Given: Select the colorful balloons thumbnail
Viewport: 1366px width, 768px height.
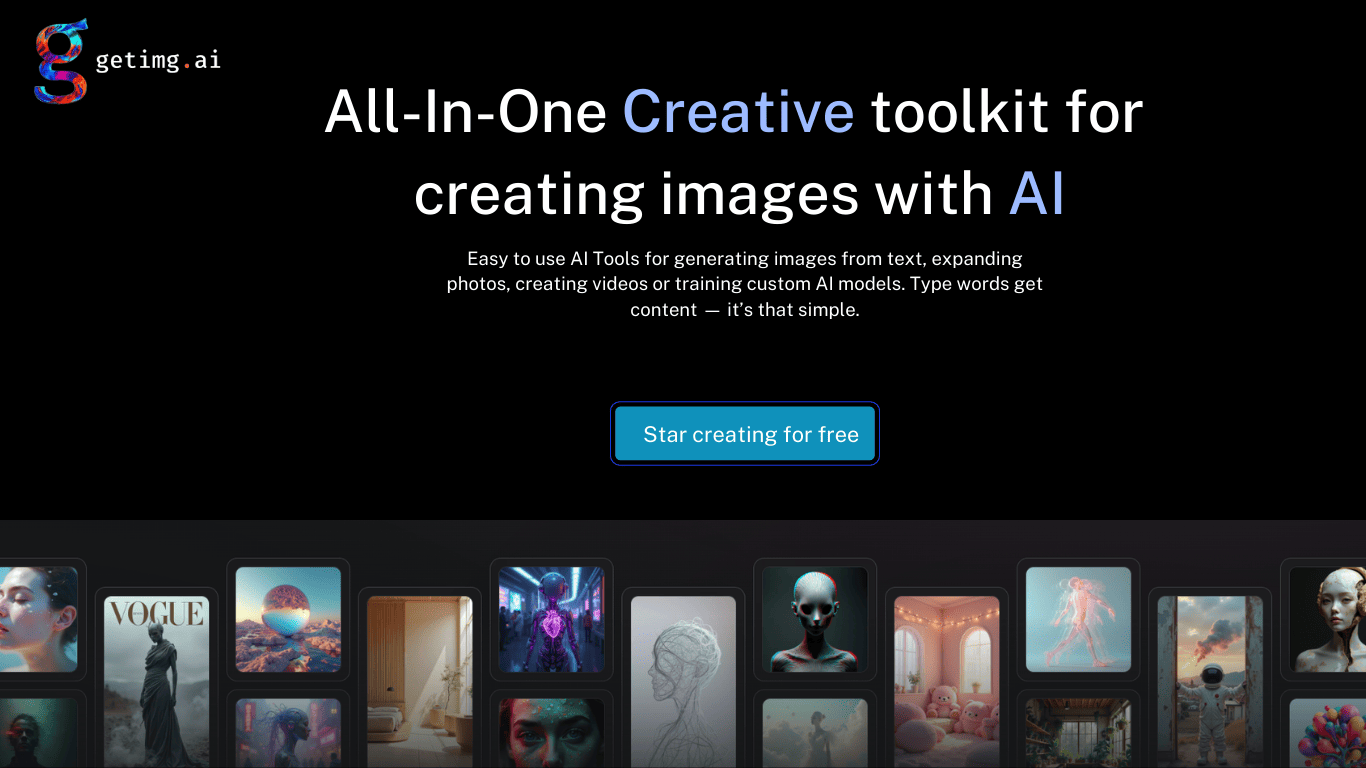Looking at the screenshot, I should pos(1327,733).
